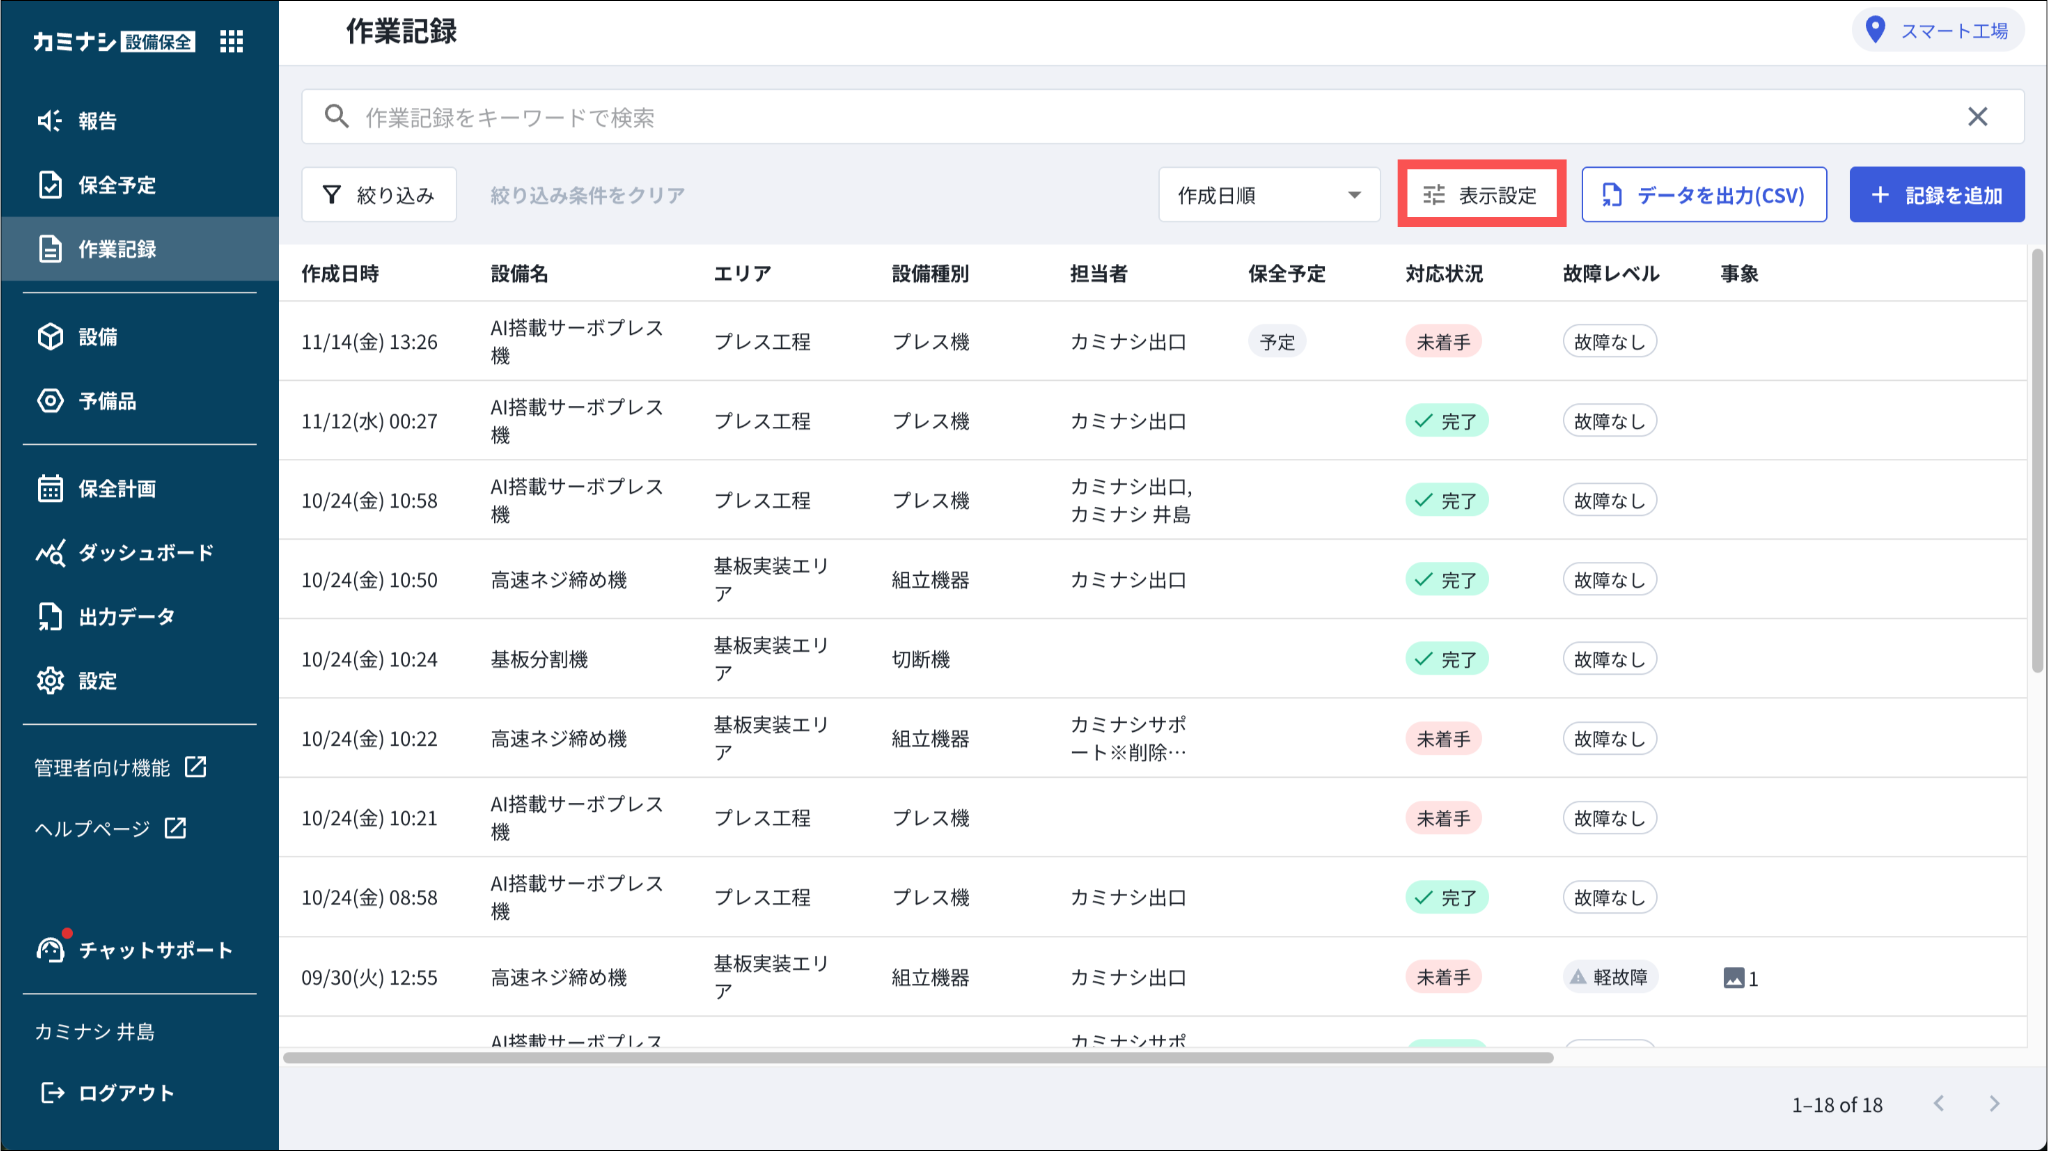Click the search magnifier icon

click(x=337, y=117)
